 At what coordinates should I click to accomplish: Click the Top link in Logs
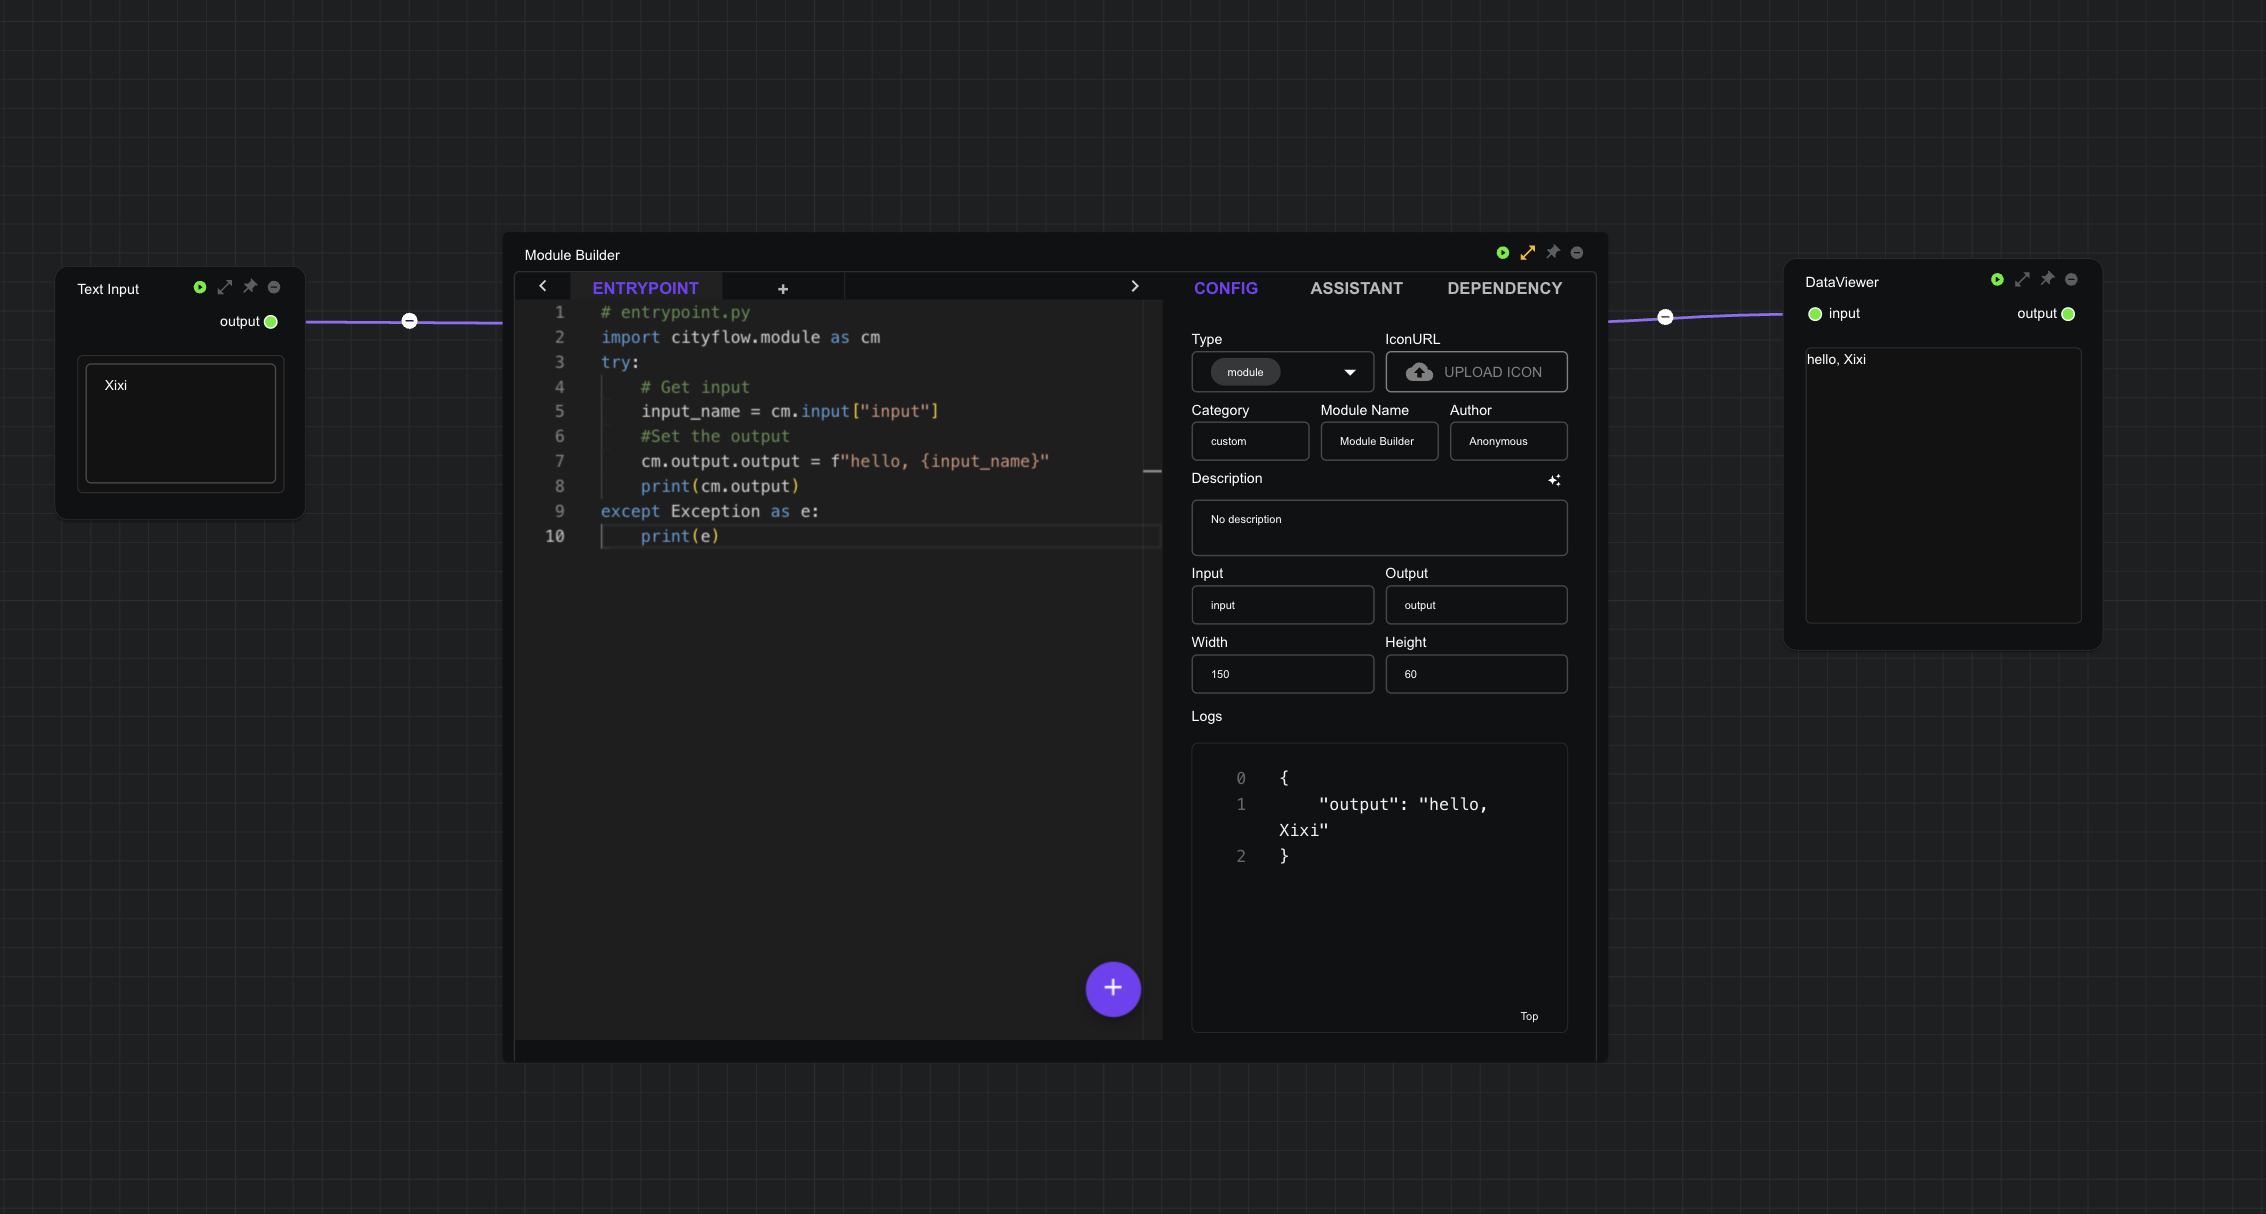[x=1529, y=1016]
